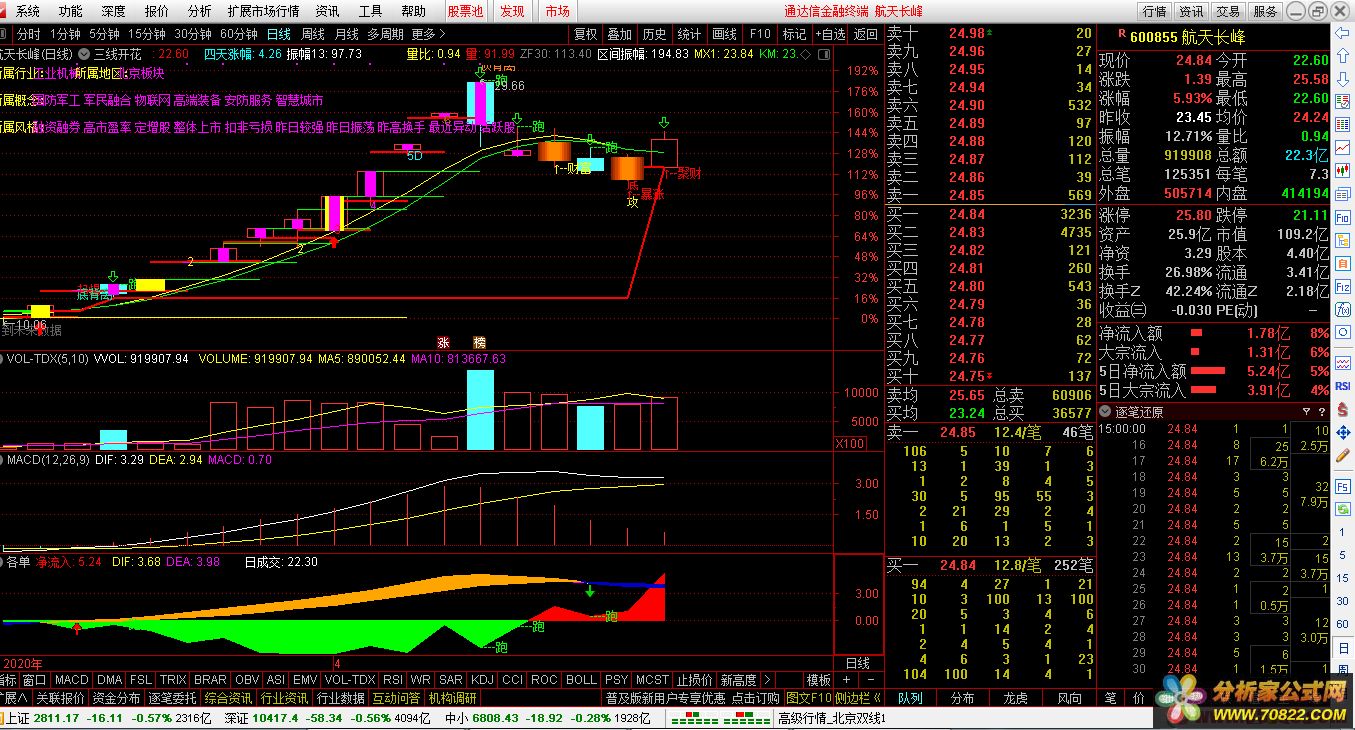Select the 30-minute sidebar period
Screen dimensions: 1355x730
tap(1343, 600)
